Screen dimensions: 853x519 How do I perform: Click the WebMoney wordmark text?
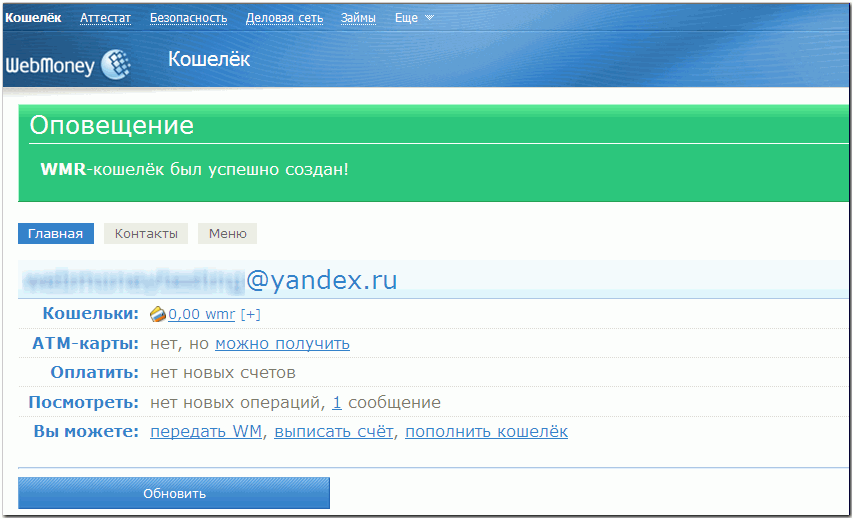(x=50, y=66)
